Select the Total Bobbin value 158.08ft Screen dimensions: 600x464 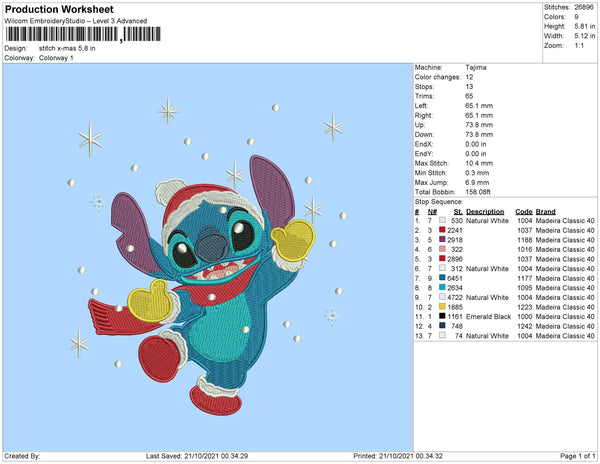click(x=478, y=192)
